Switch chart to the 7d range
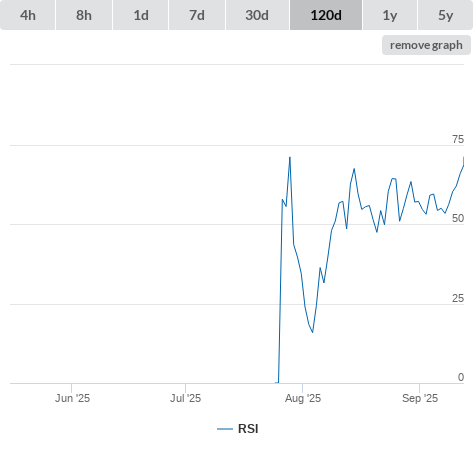Image resolution: width=474 pixels, height=455 pixels. click(x=197, y=15)
